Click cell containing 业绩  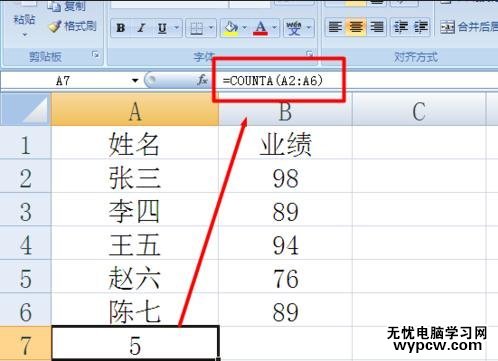click(285, 143)
